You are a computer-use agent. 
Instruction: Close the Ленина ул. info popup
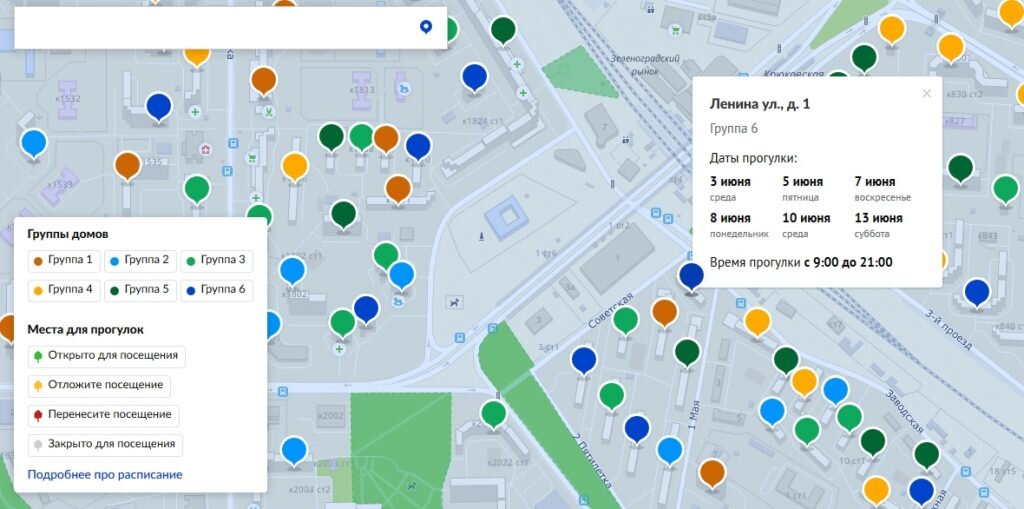tap(926, 93)
